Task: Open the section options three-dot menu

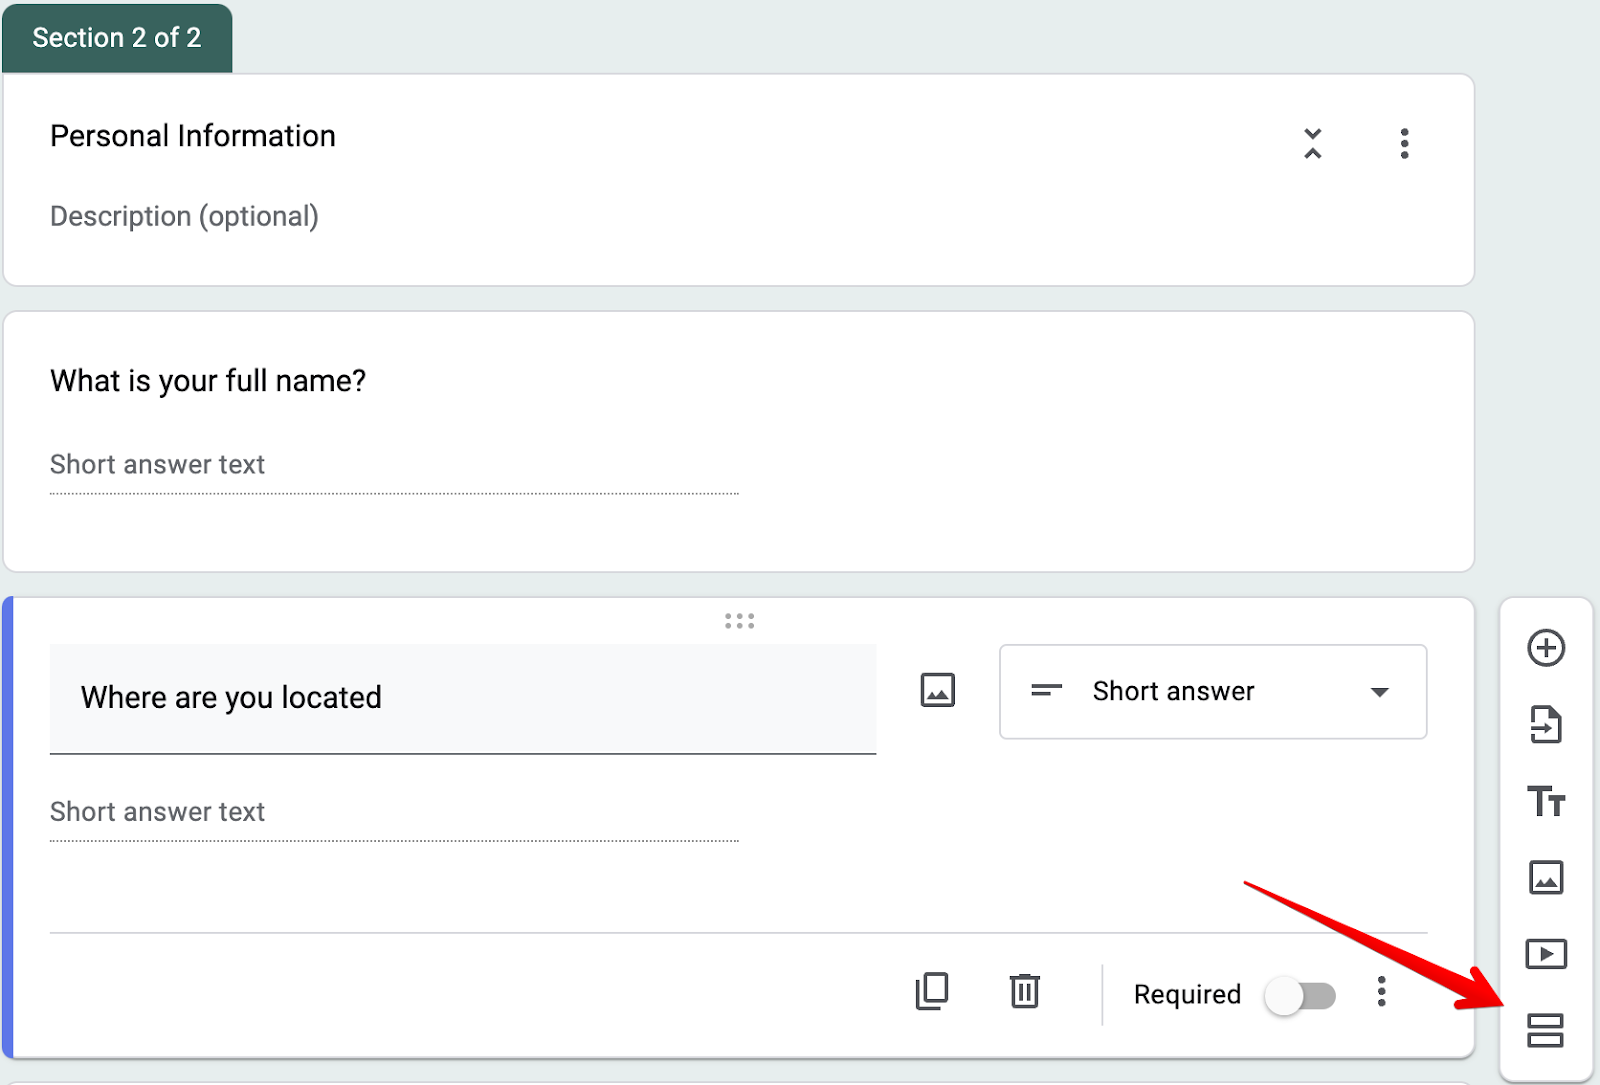Action: coord(1404,144)
